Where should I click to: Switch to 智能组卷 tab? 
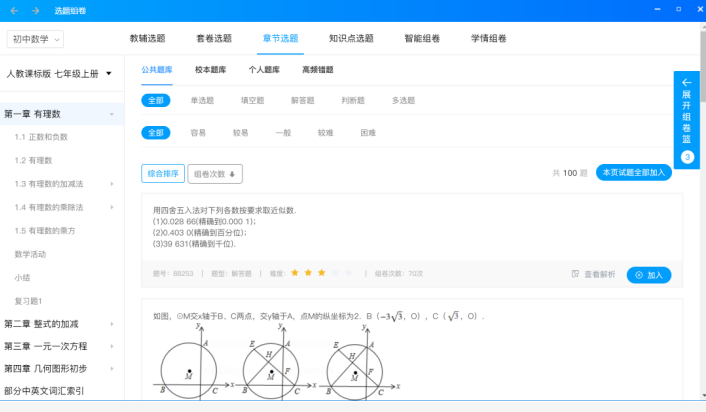422,39
